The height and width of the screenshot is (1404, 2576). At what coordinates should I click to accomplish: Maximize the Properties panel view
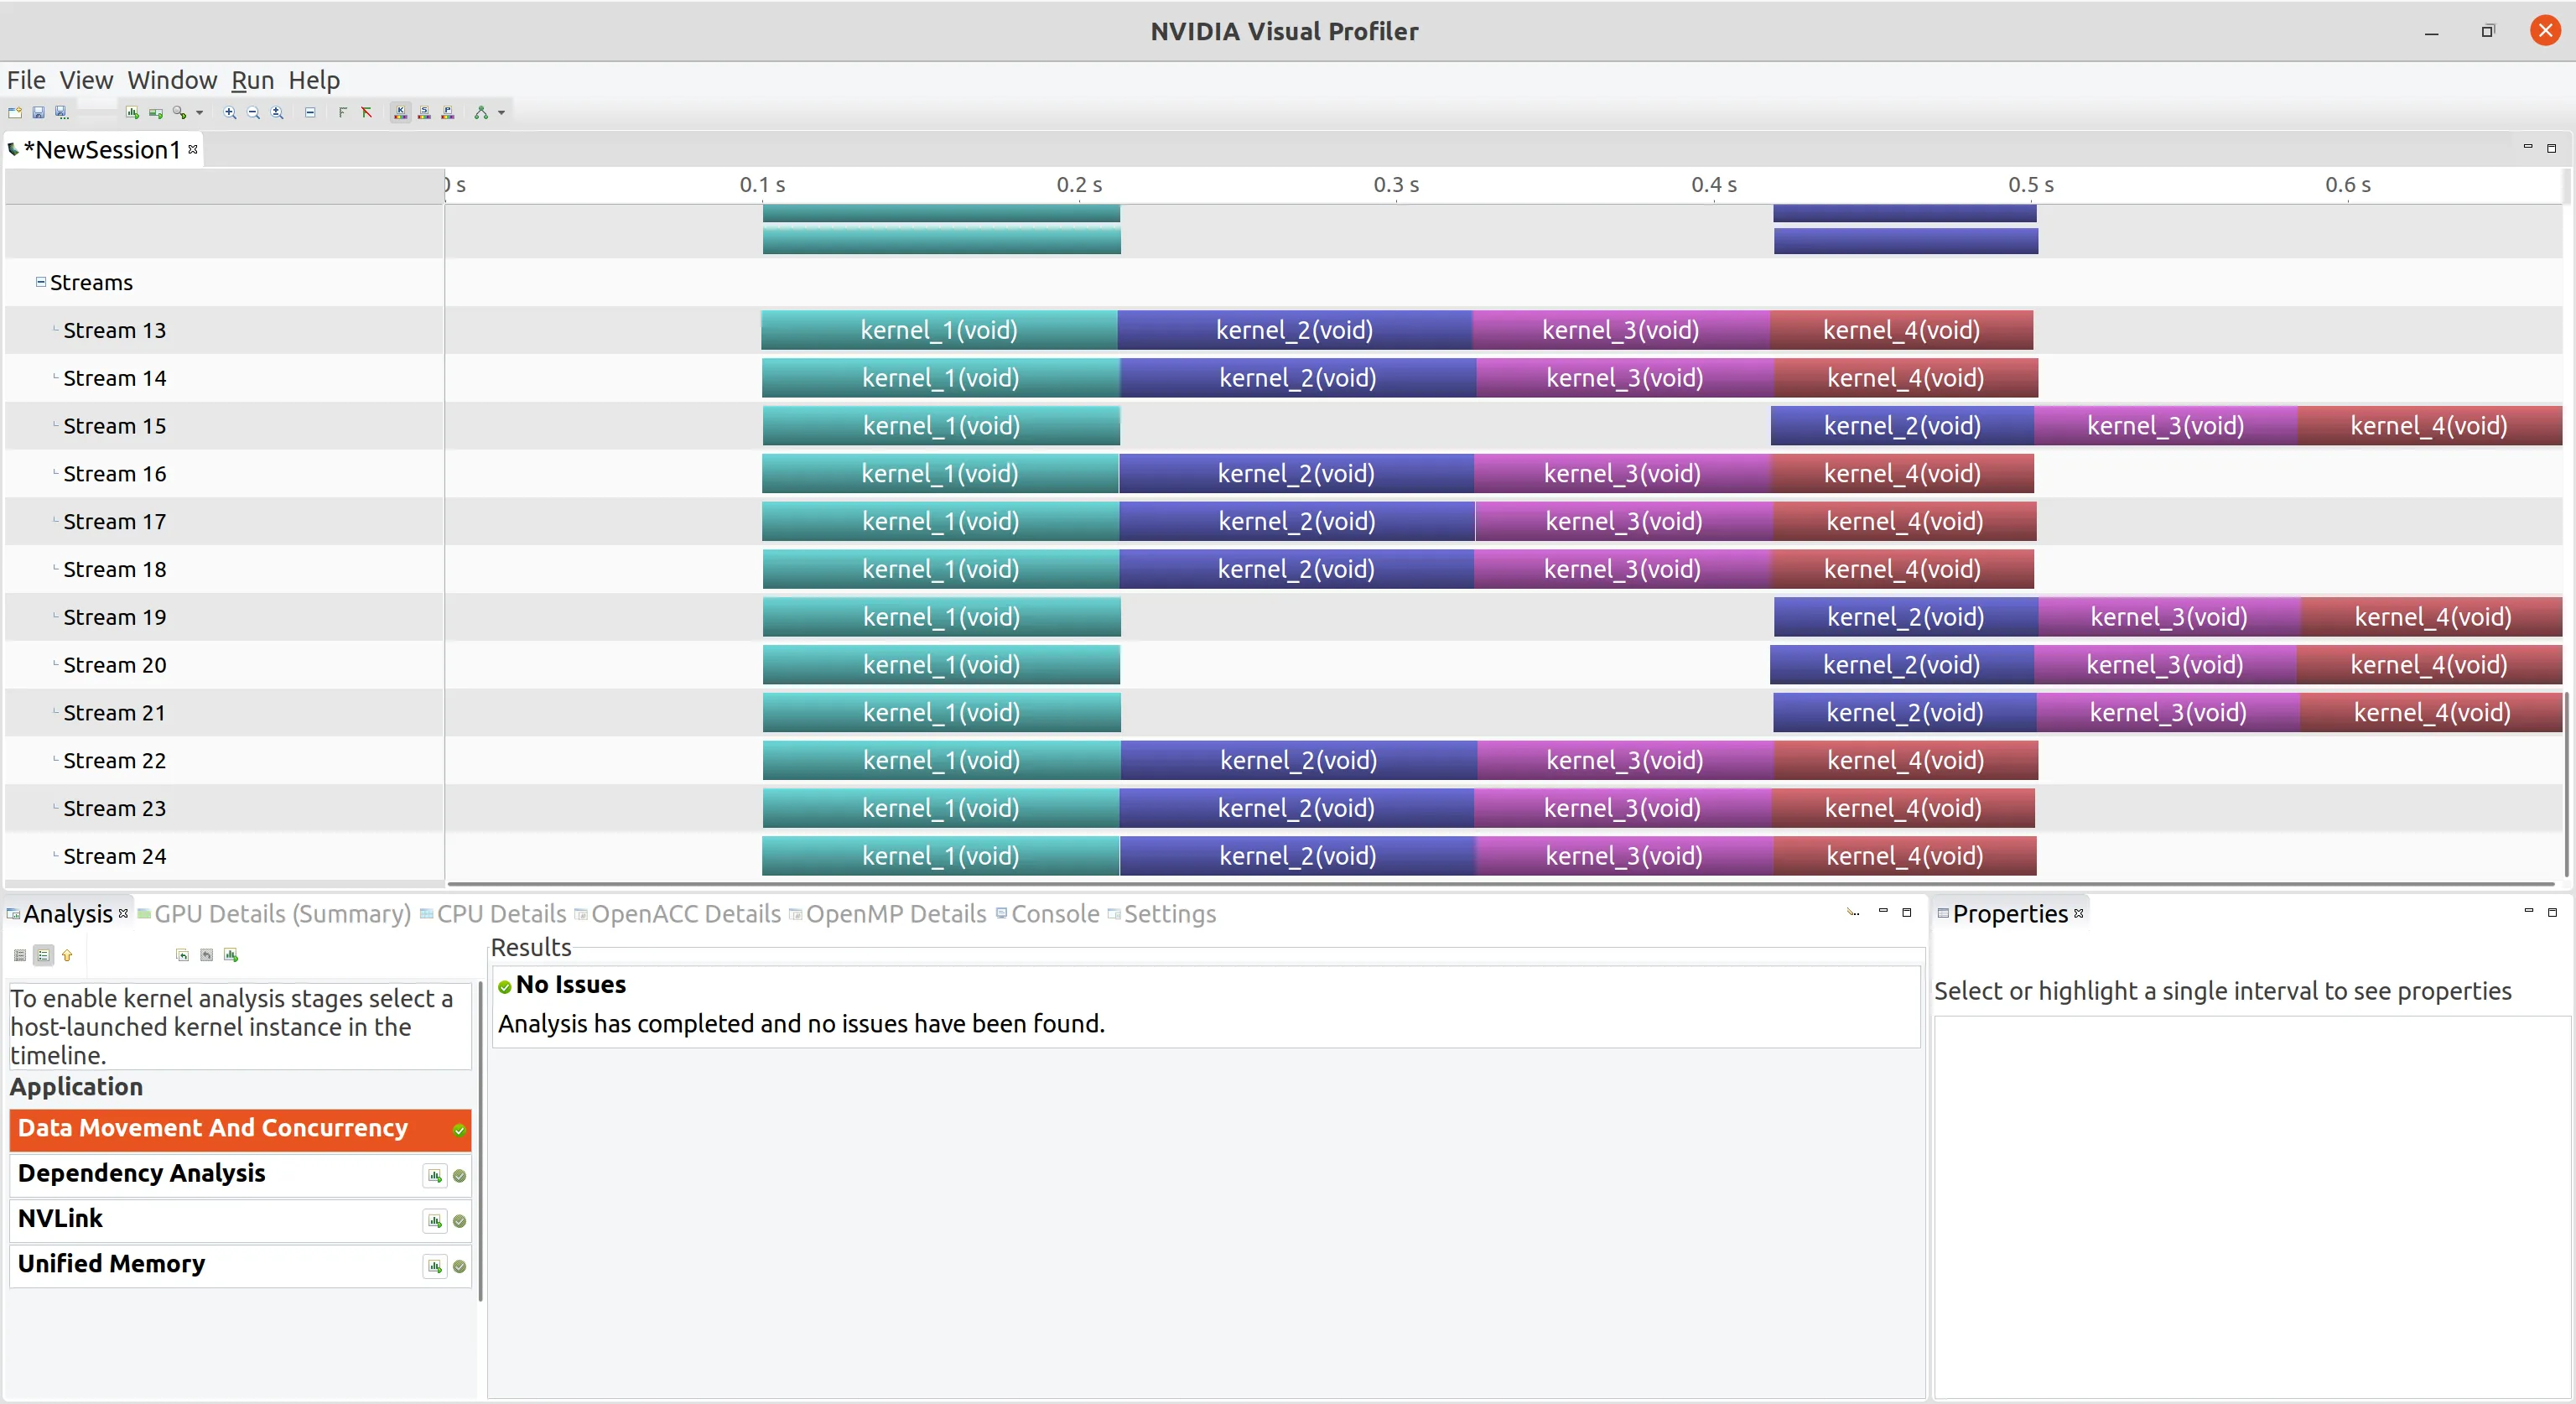point(2552,913)
